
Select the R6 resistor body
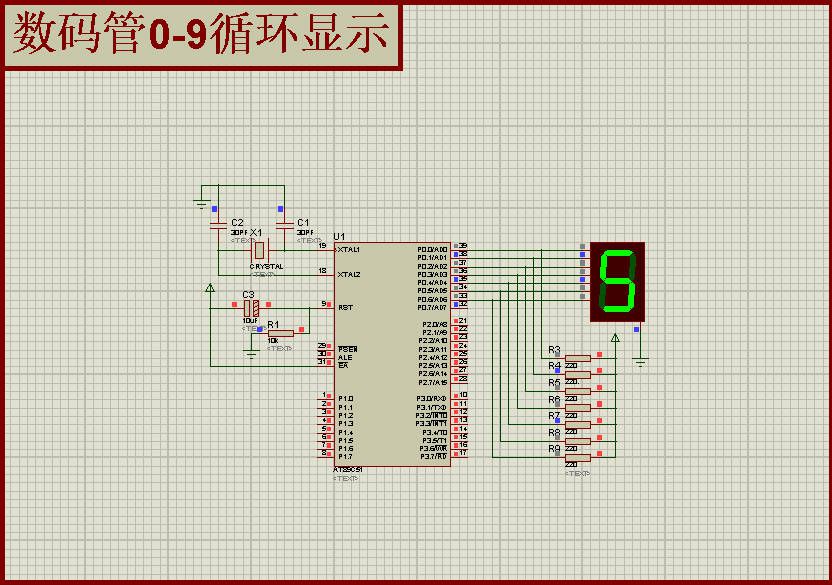(578, 408)
